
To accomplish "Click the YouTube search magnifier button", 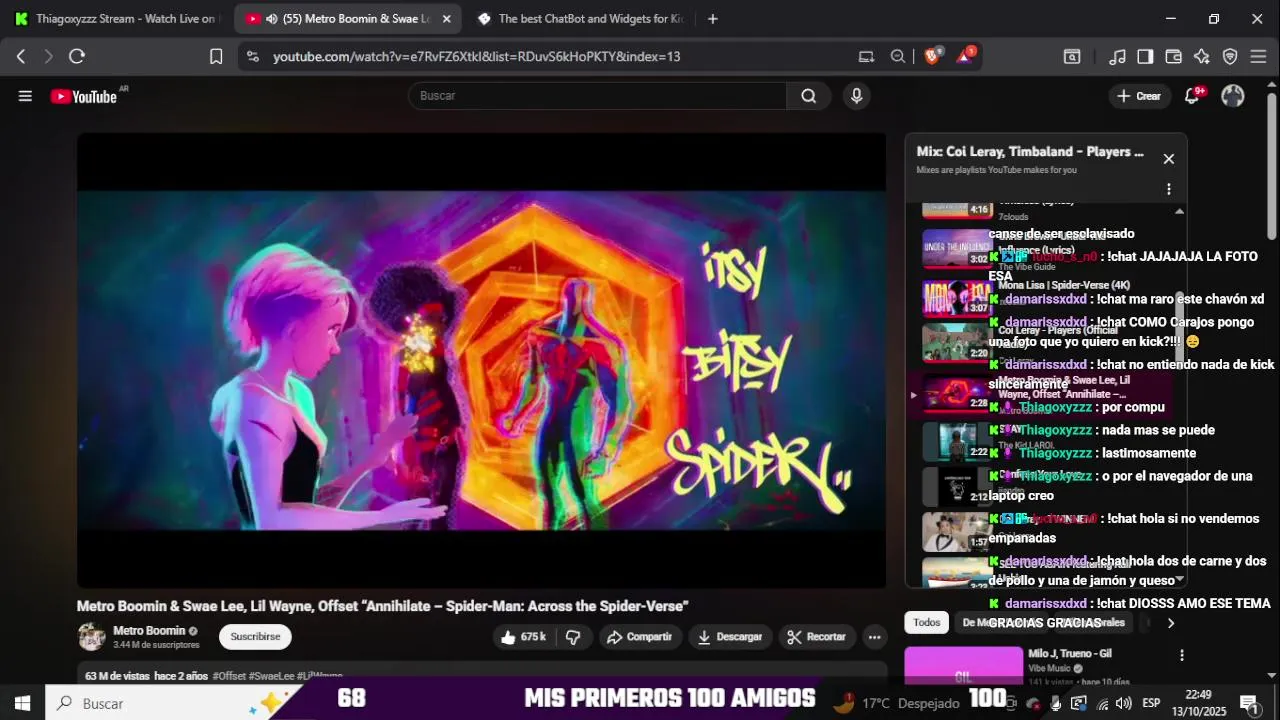I will click(x=809, y=96).
